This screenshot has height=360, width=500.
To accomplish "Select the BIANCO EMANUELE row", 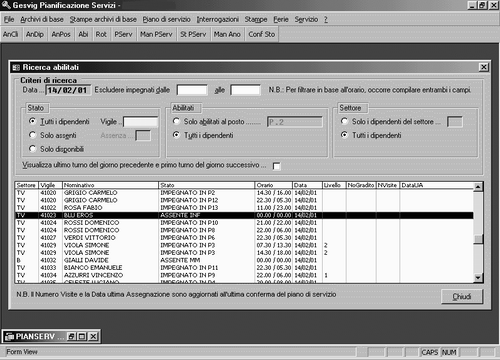I will click(244, 268).
